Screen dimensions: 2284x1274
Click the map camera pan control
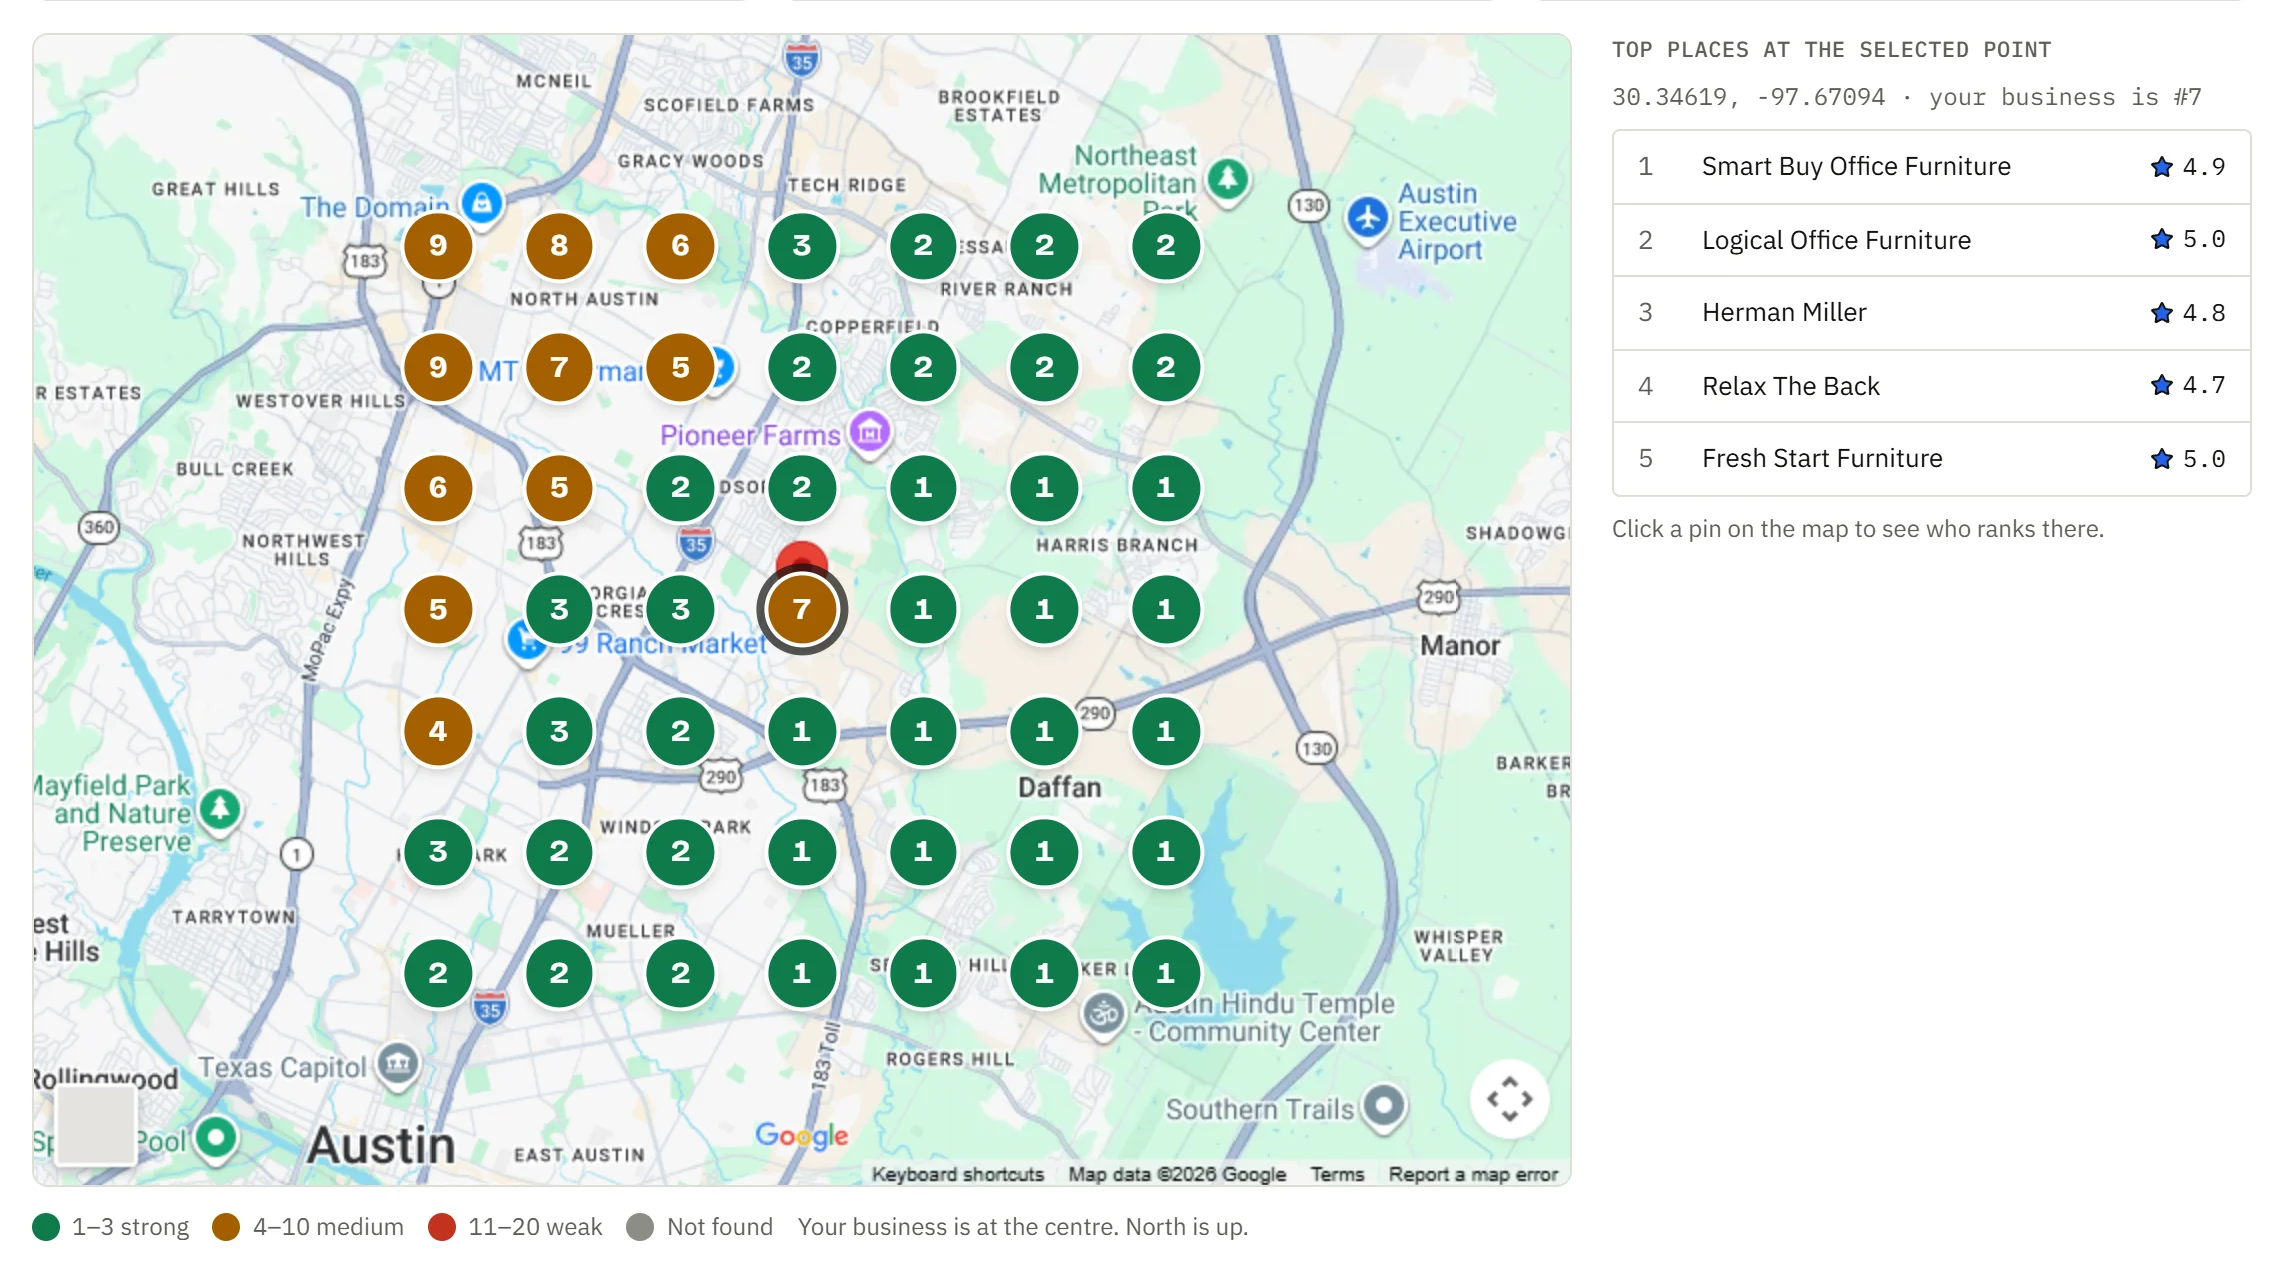[x=1509, y=1099]
